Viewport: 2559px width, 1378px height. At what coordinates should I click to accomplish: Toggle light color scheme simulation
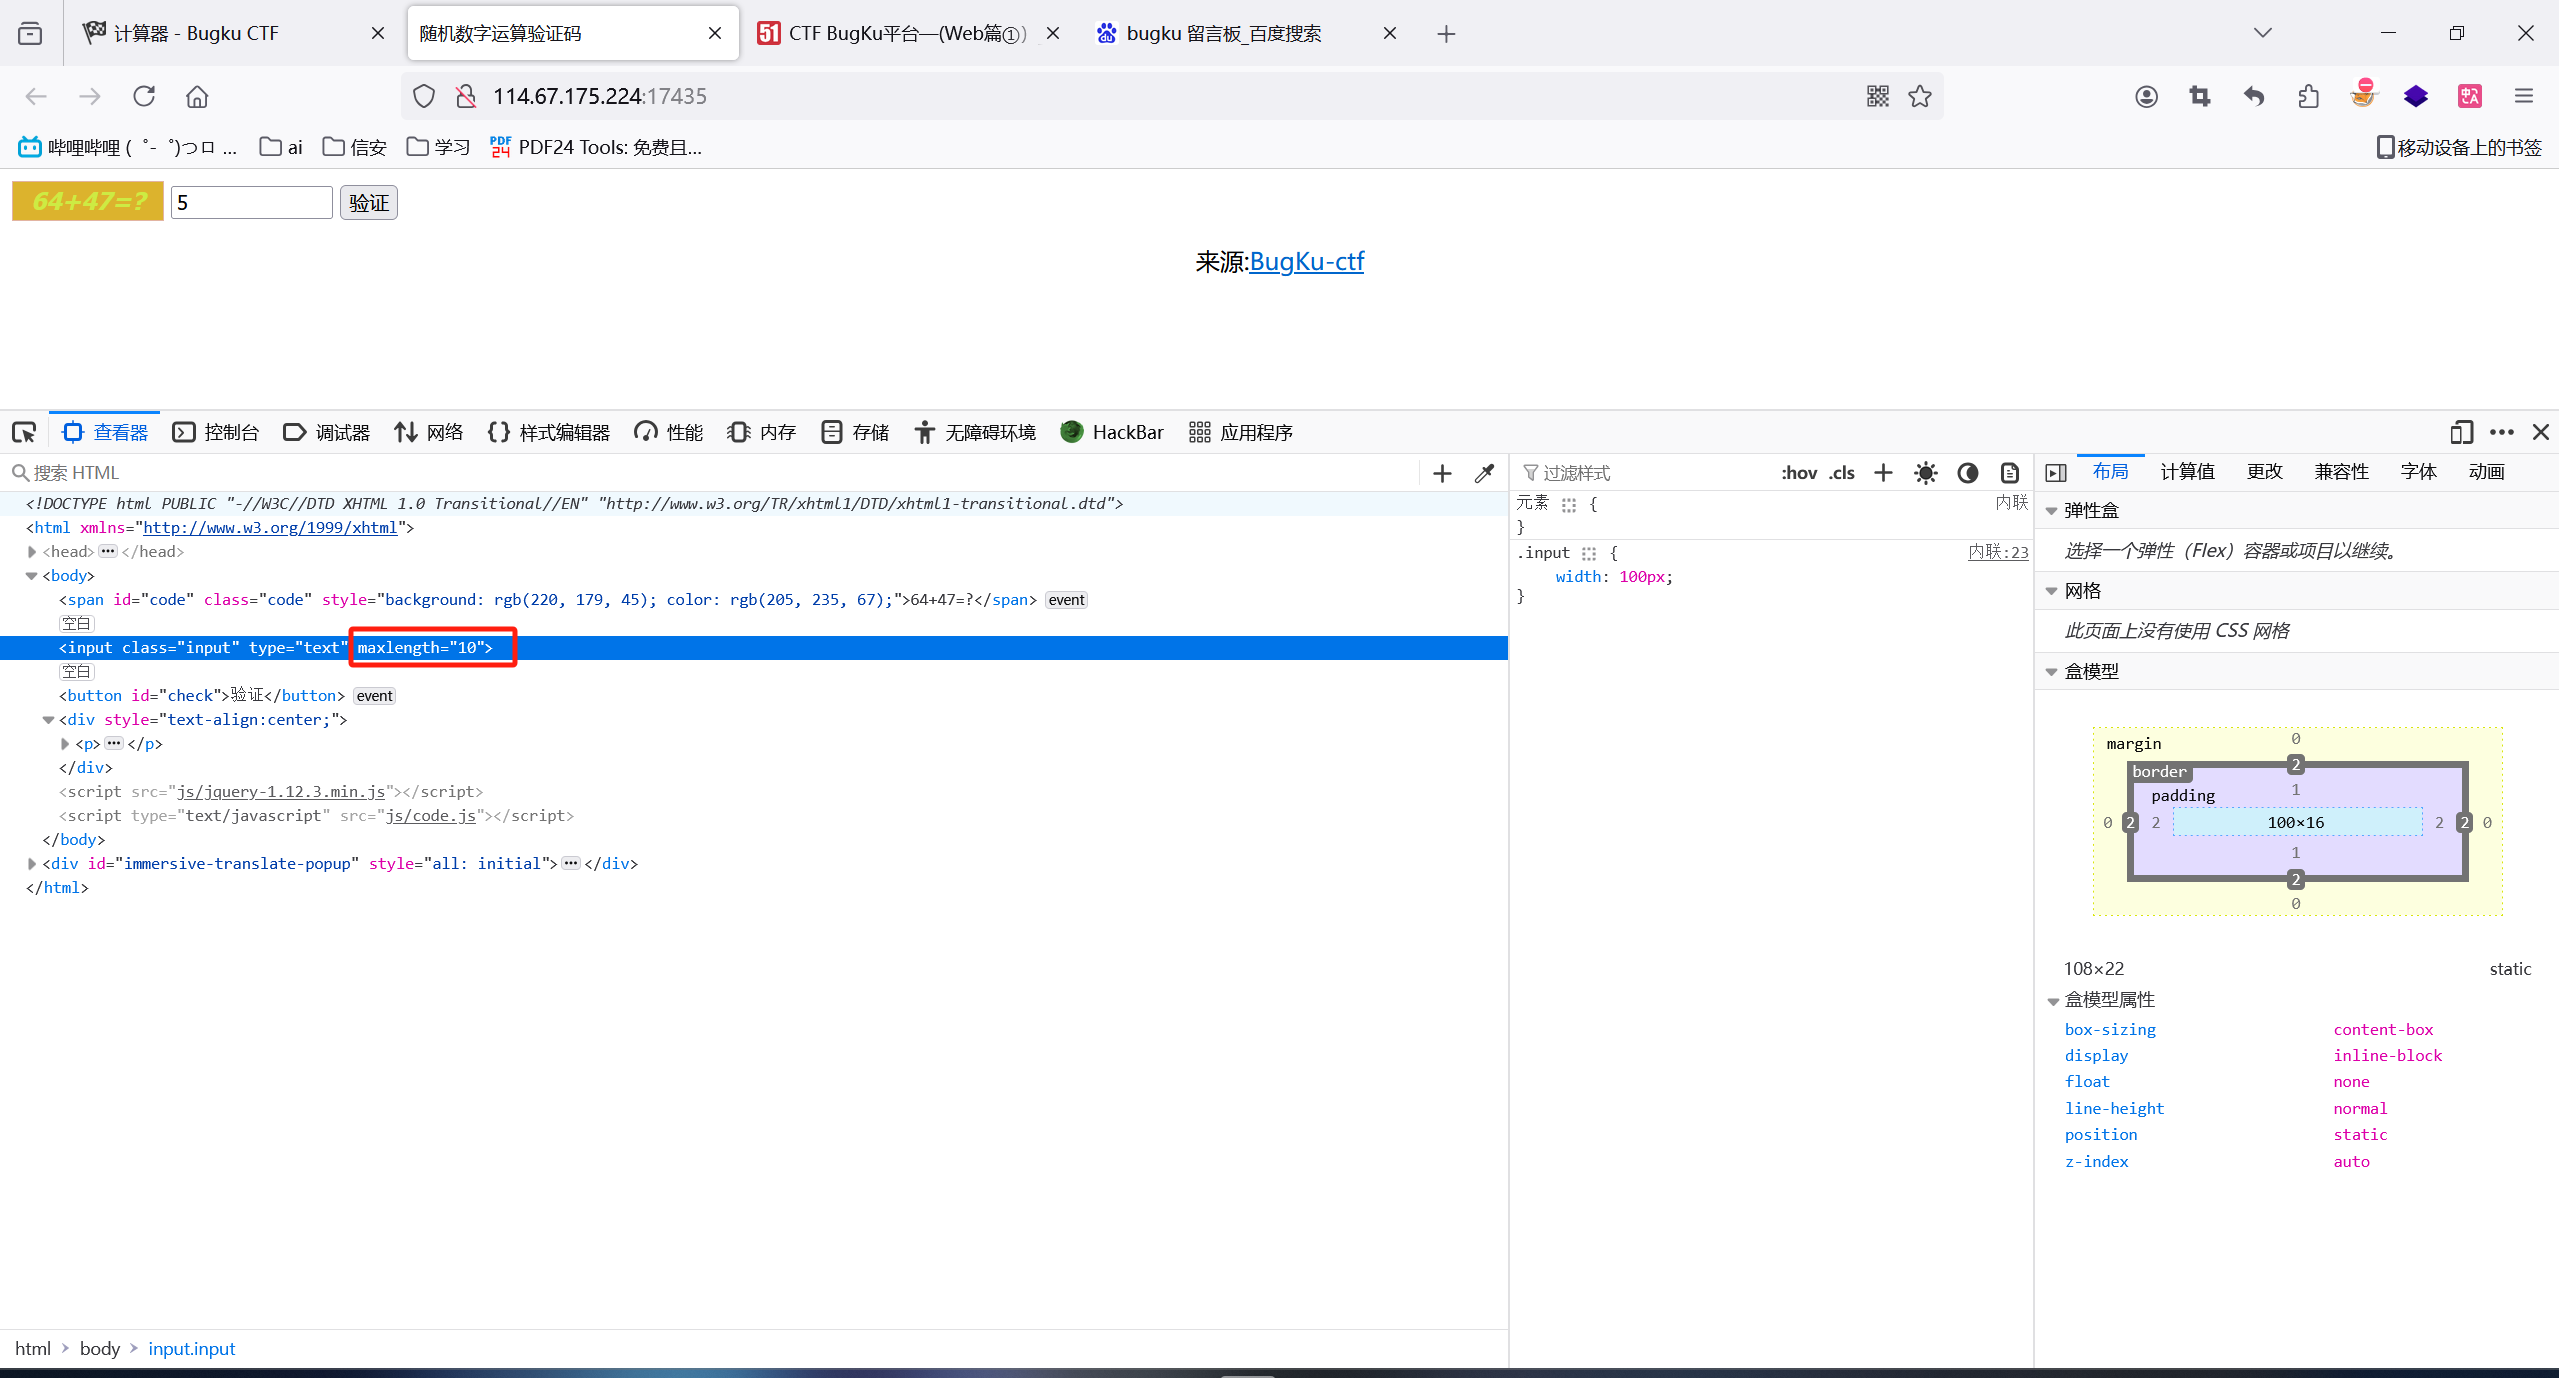point(1925,472)
